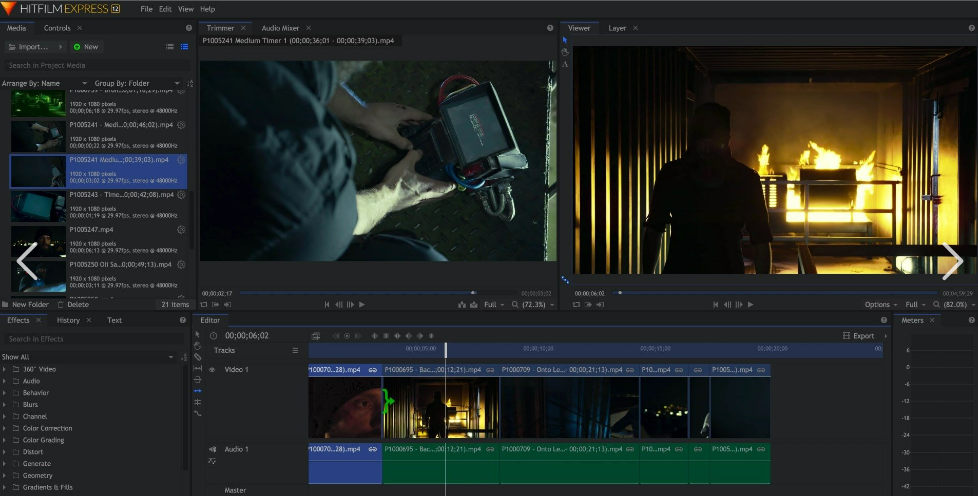Switch Media panel to compact list view

click(x=170, y=47)
